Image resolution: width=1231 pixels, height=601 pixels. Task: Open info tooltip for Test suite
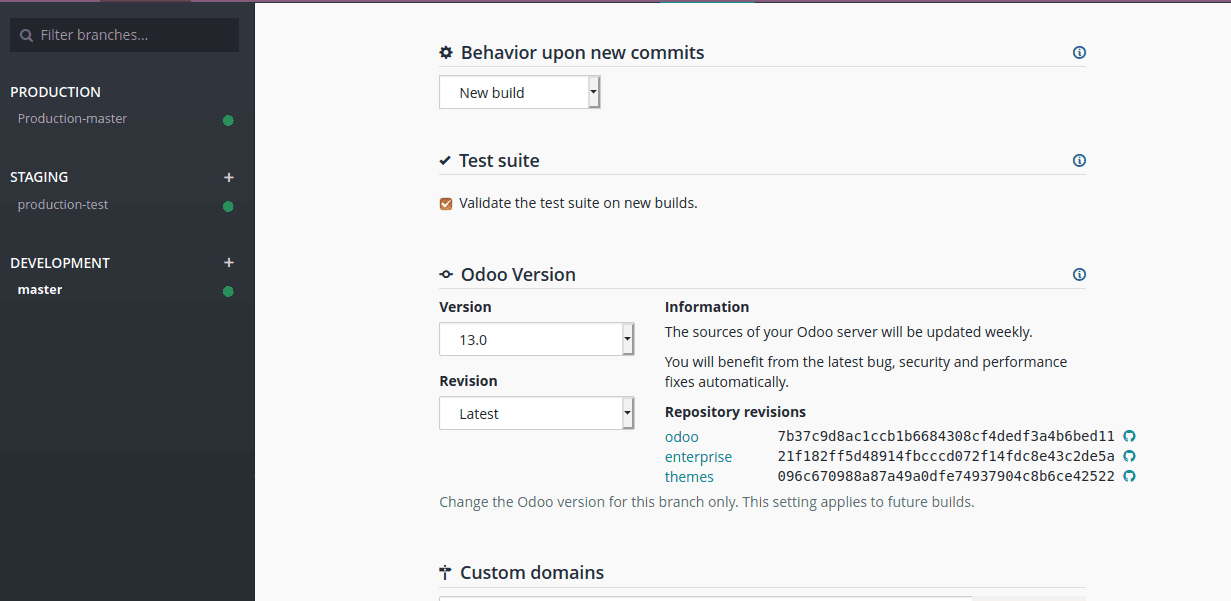[1079, 160]
